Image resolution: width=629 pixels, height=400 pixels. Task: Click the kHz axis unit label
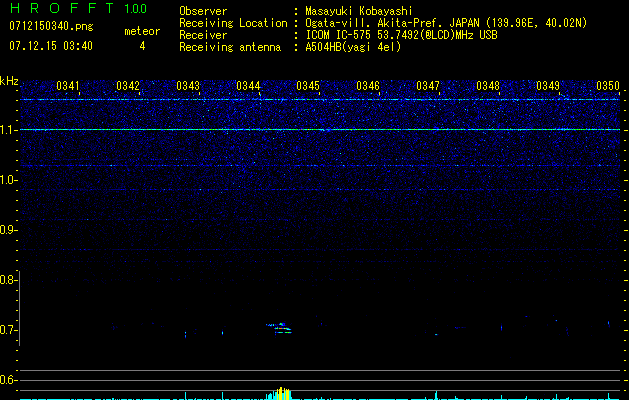tap(9, 81)
